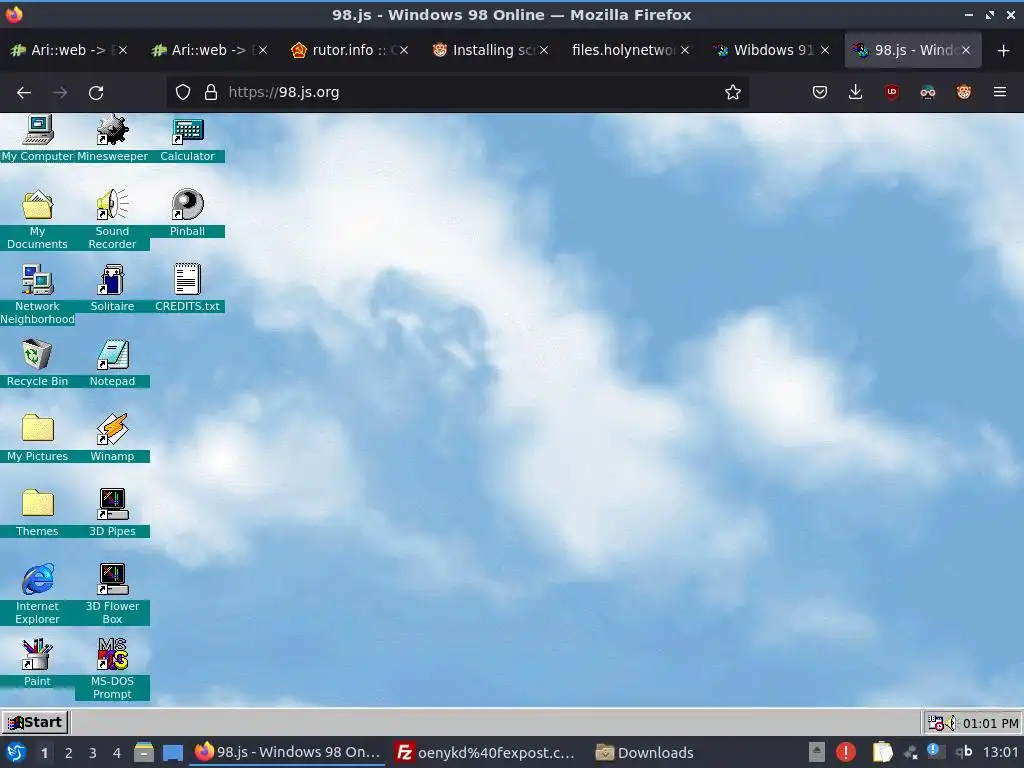Open the clipboard manager tray icon
This screenshot has height=768, width=1024.
click(882, 752)
